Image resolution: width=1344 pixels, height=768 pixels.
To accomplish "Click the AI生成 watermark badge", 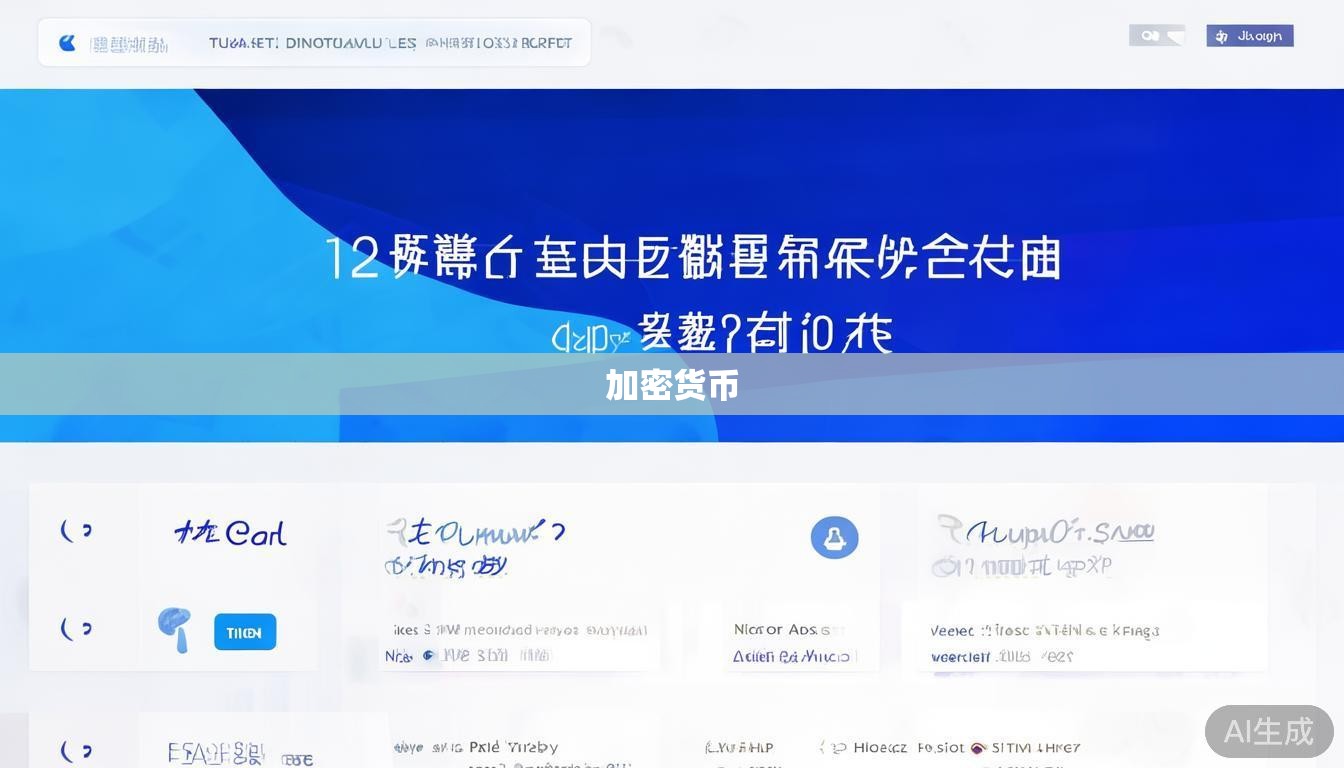I will 1268,732.
